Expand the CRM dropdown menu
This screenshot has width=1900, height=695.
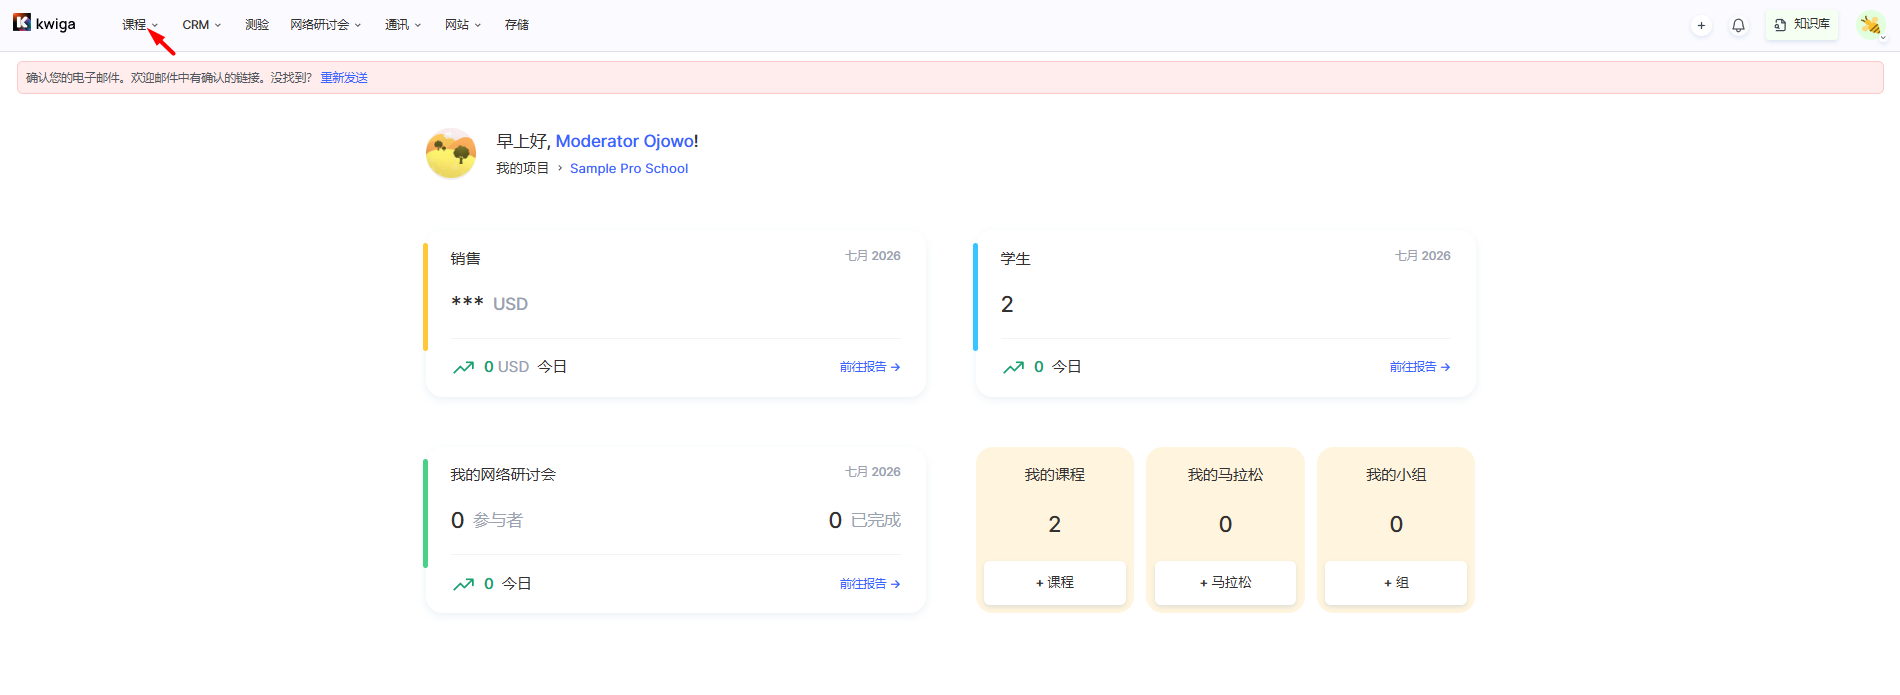pyautogui.click(x=201, y=25)
